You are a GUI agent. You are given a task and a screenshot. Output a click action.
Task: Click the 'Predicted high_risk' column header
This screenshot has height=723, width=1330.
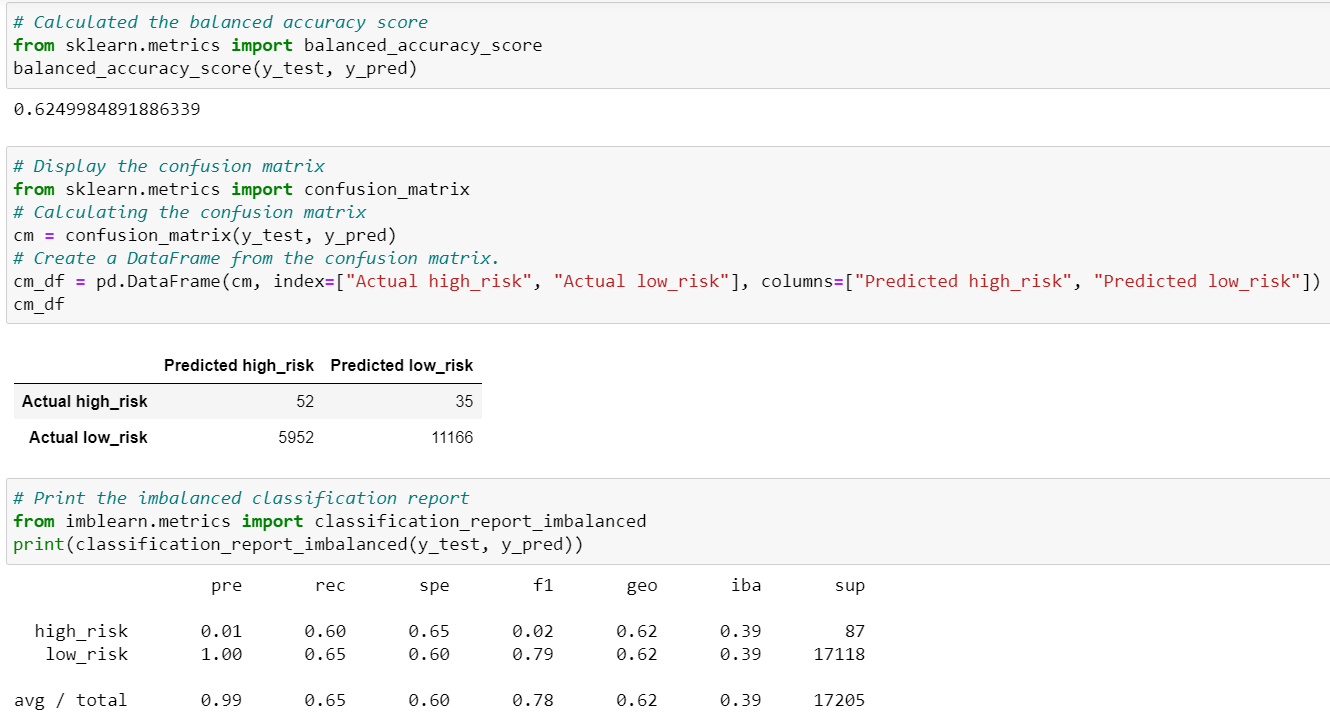pyautogui.click(x=239, y=366)
